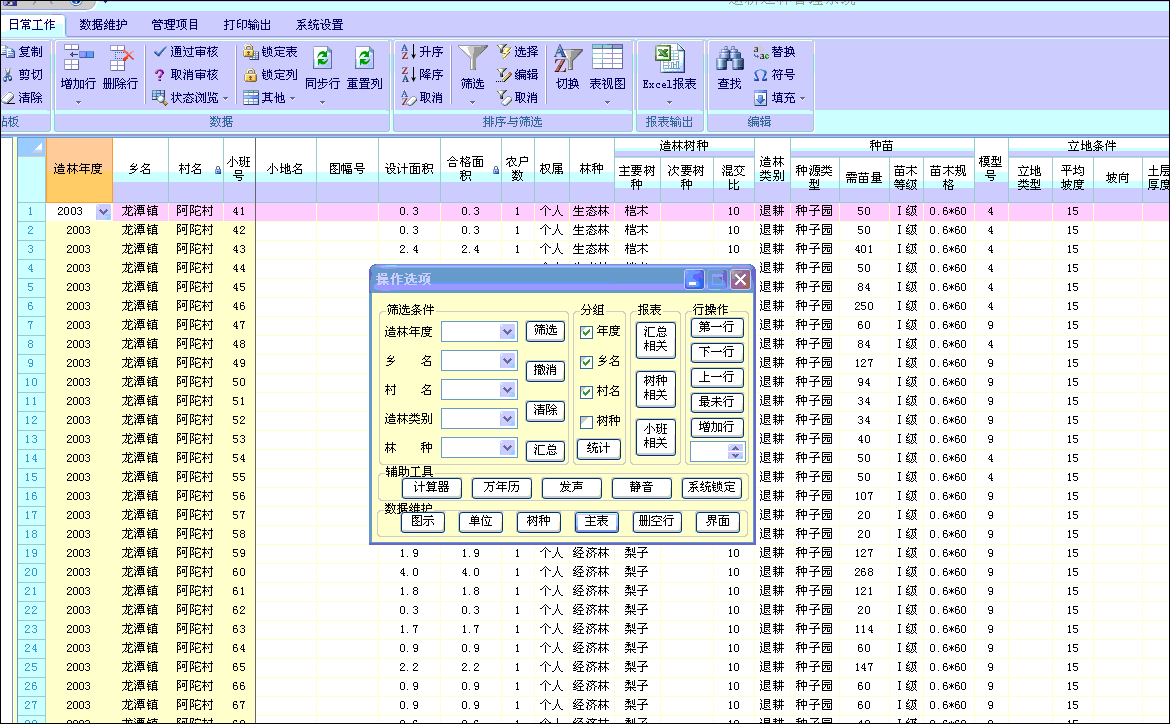The width and height of the screenshot is (1170, 724).
Task: Click the 锁定表 lock icon
Action: 251,52
